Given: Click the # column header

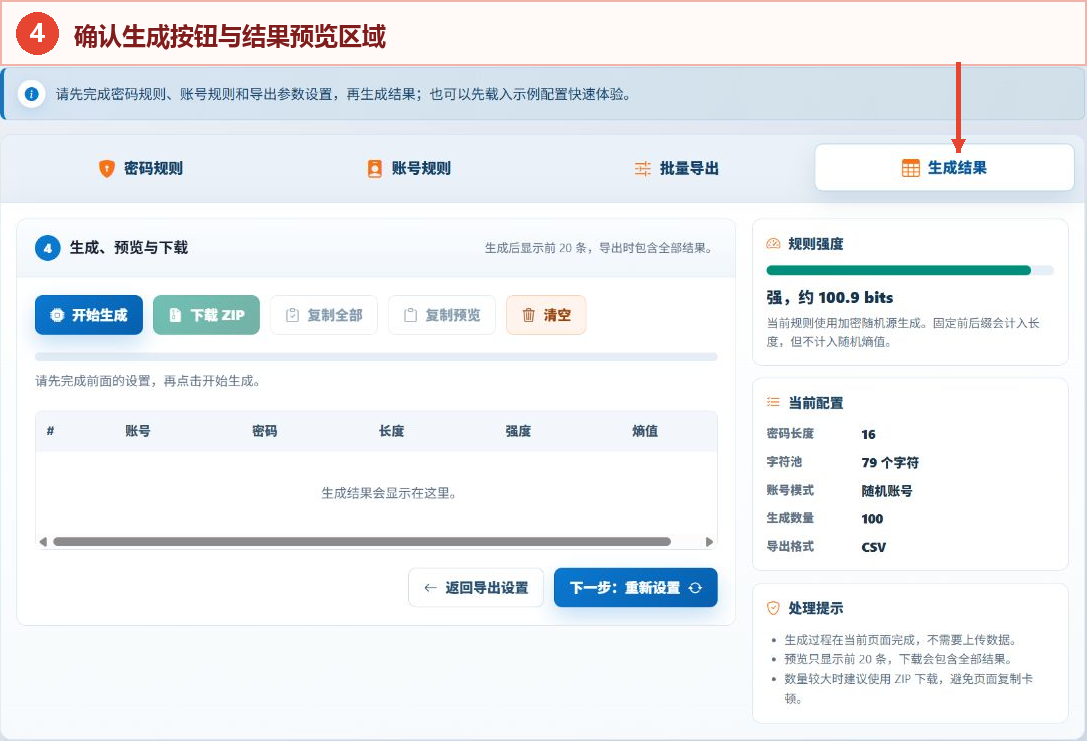Looking at the screenshot, I should 50,431.
